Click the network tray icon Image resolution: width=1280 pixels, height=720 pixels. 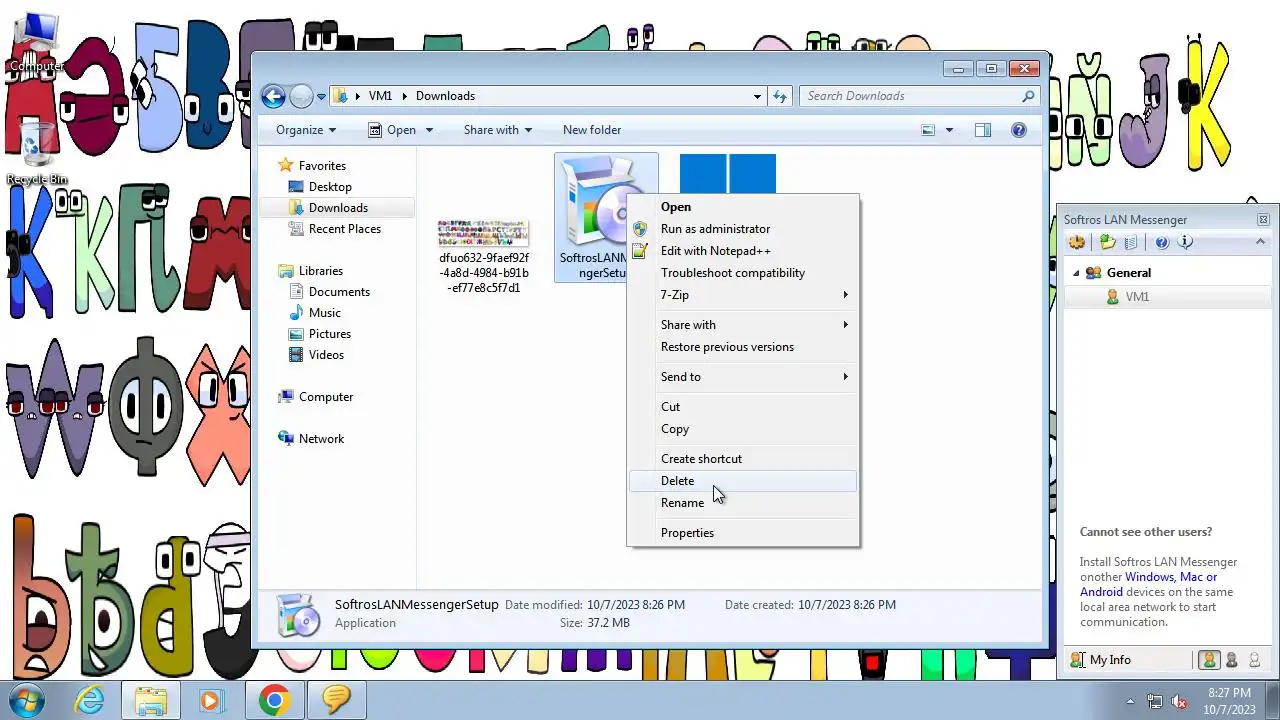pos(1155,701)
